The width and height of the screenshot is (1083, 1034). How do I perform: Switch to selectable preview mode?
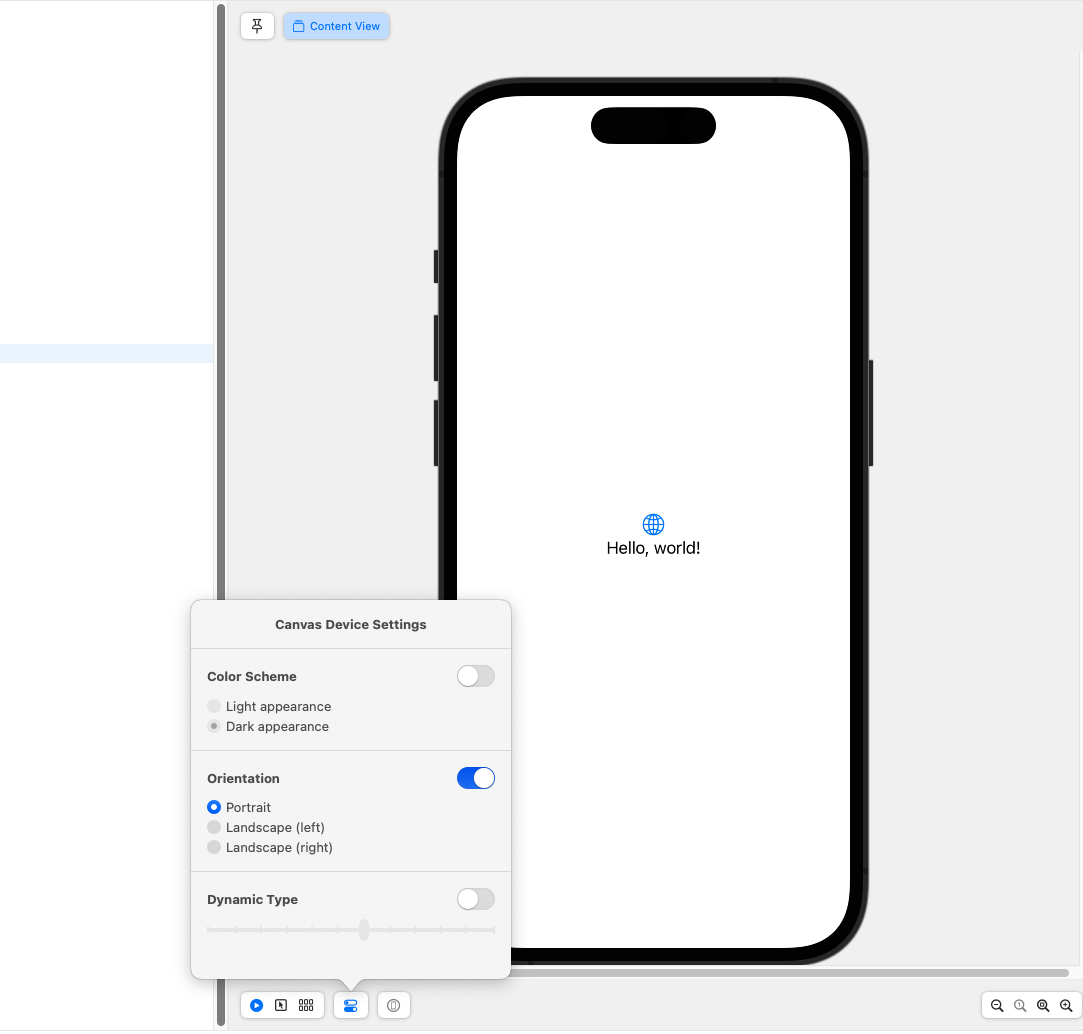(281, 1005)
